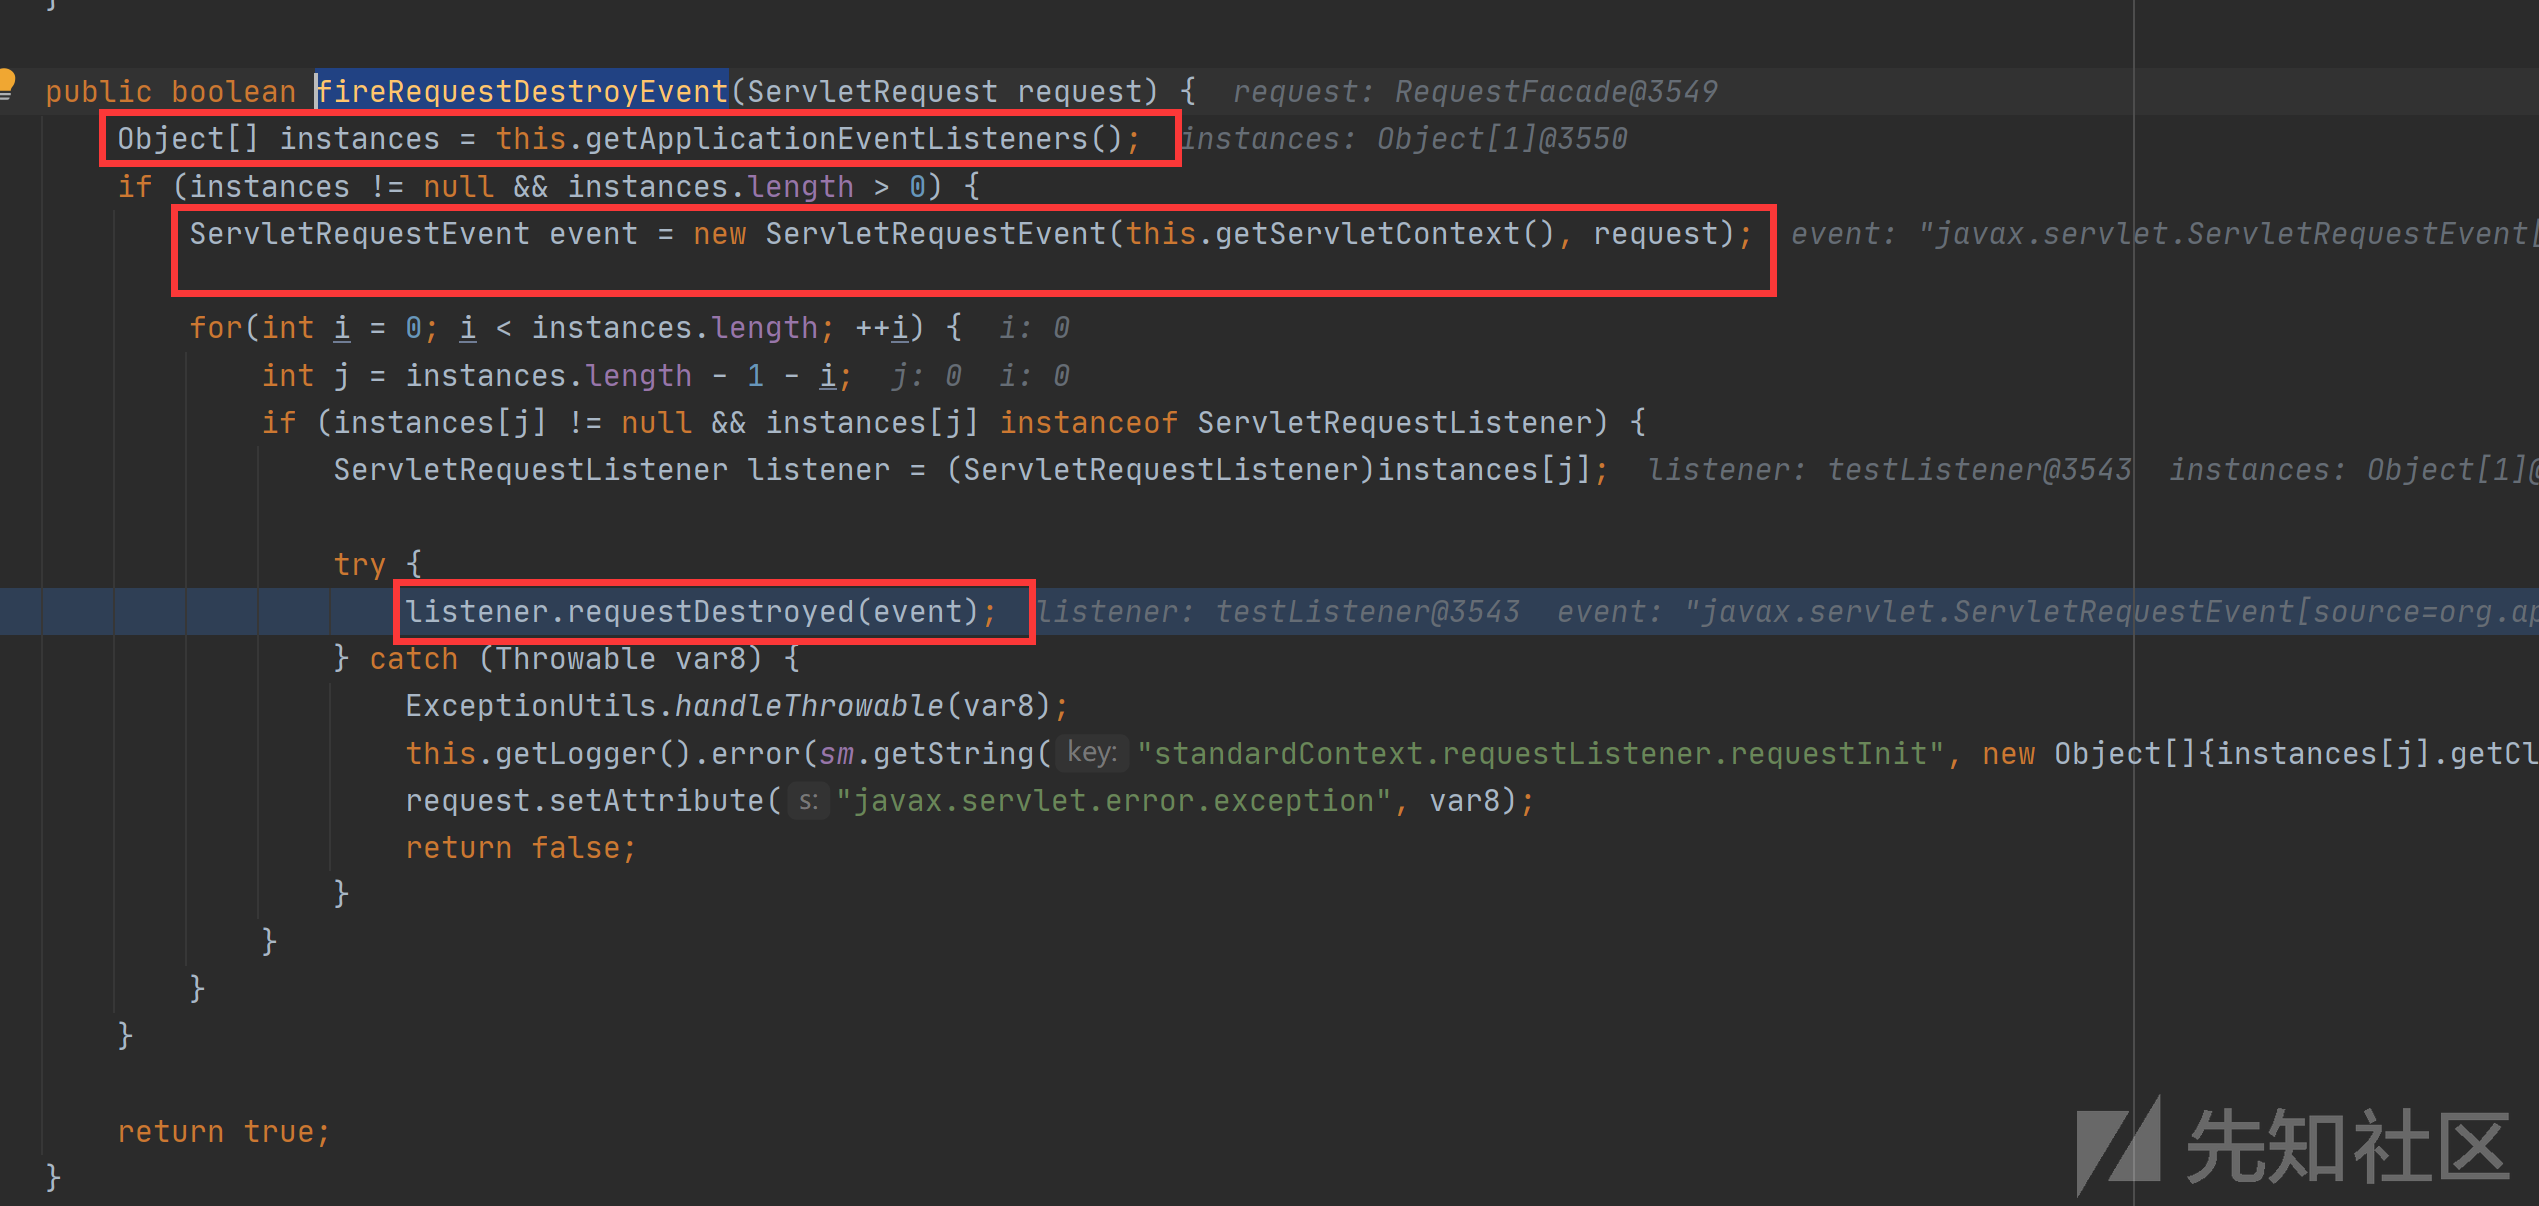Click listener.requestDestroyed(event) on highlighted line
This screenshot has height=1206, width=2539.
(700, 612)
